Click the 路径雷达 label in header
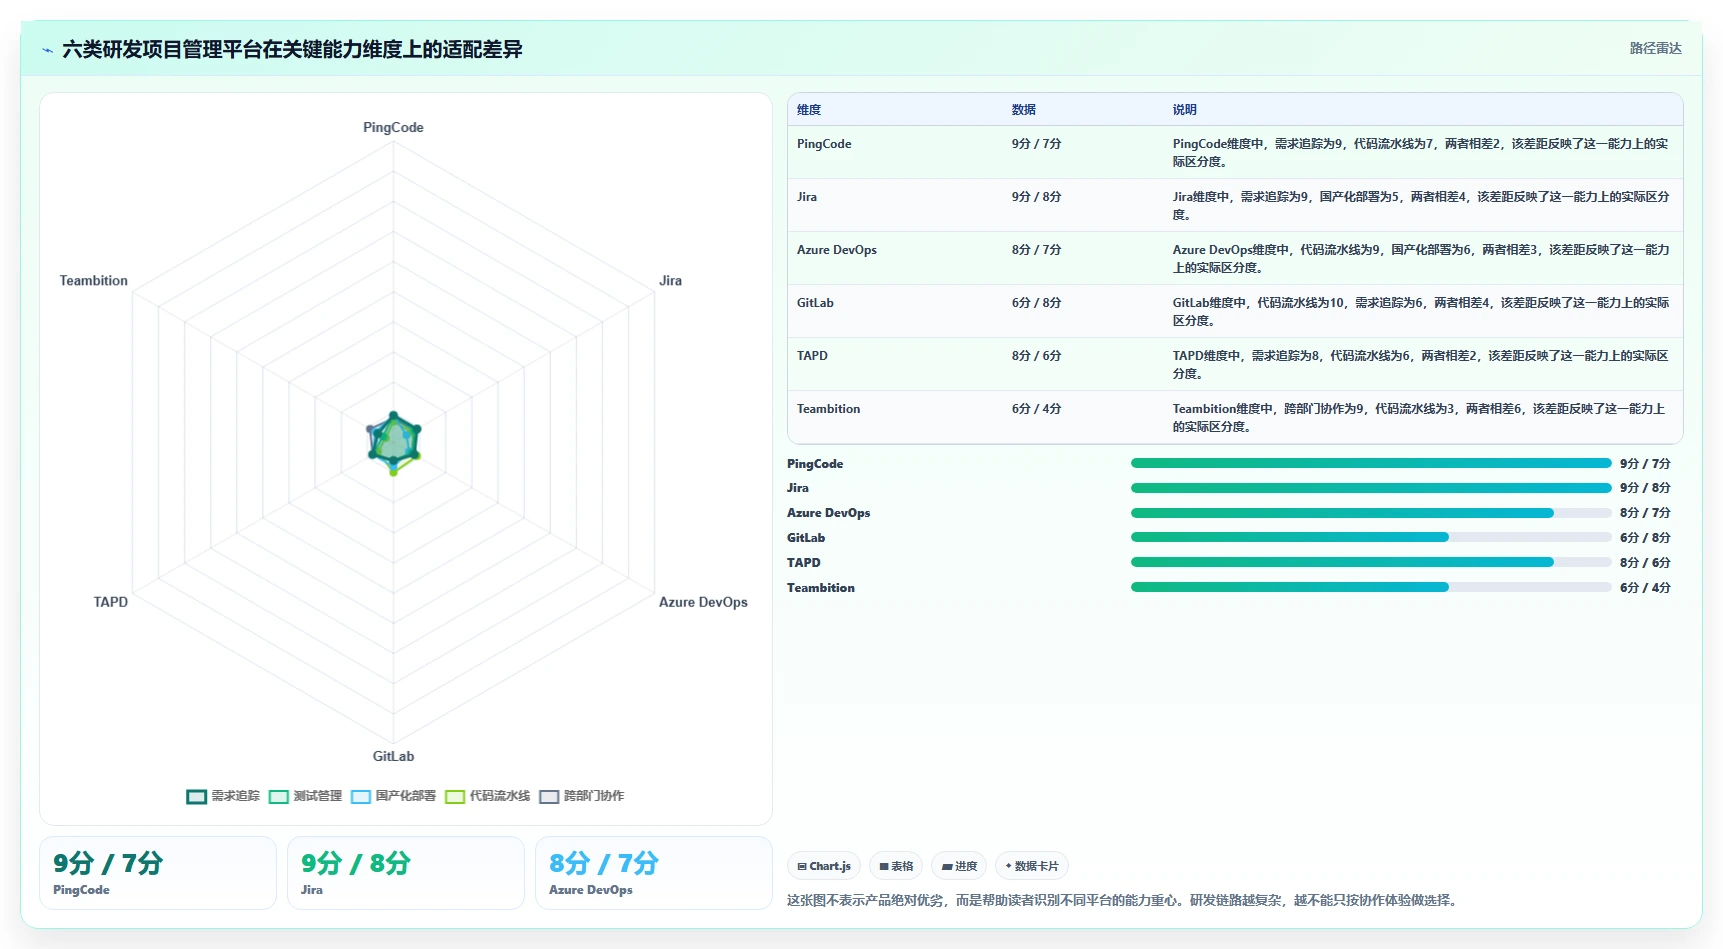This screenshot has height=949, width=1723. tap(1655, 48)
